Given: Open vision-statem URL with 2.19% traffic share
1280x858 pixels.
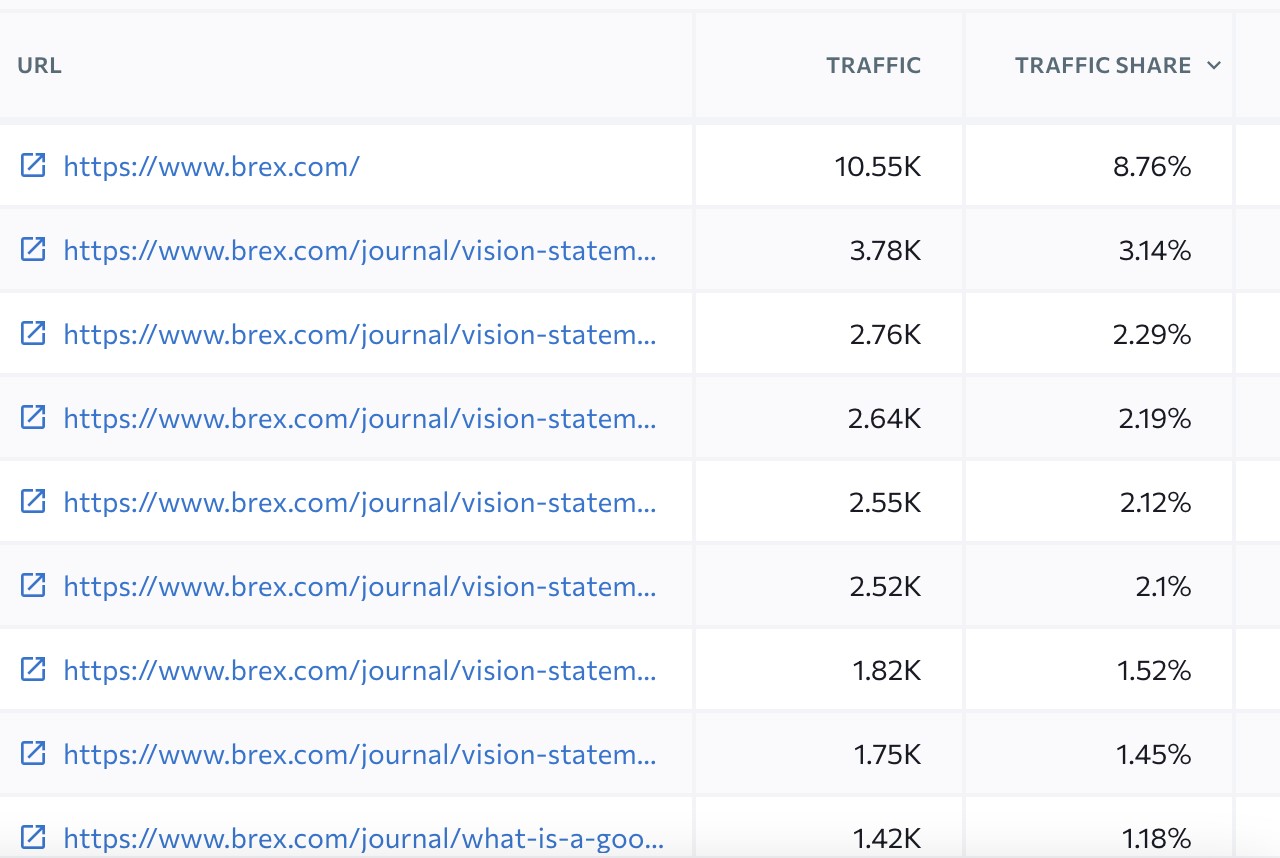Looking at the screenshot, I should [x=360, y=418].
